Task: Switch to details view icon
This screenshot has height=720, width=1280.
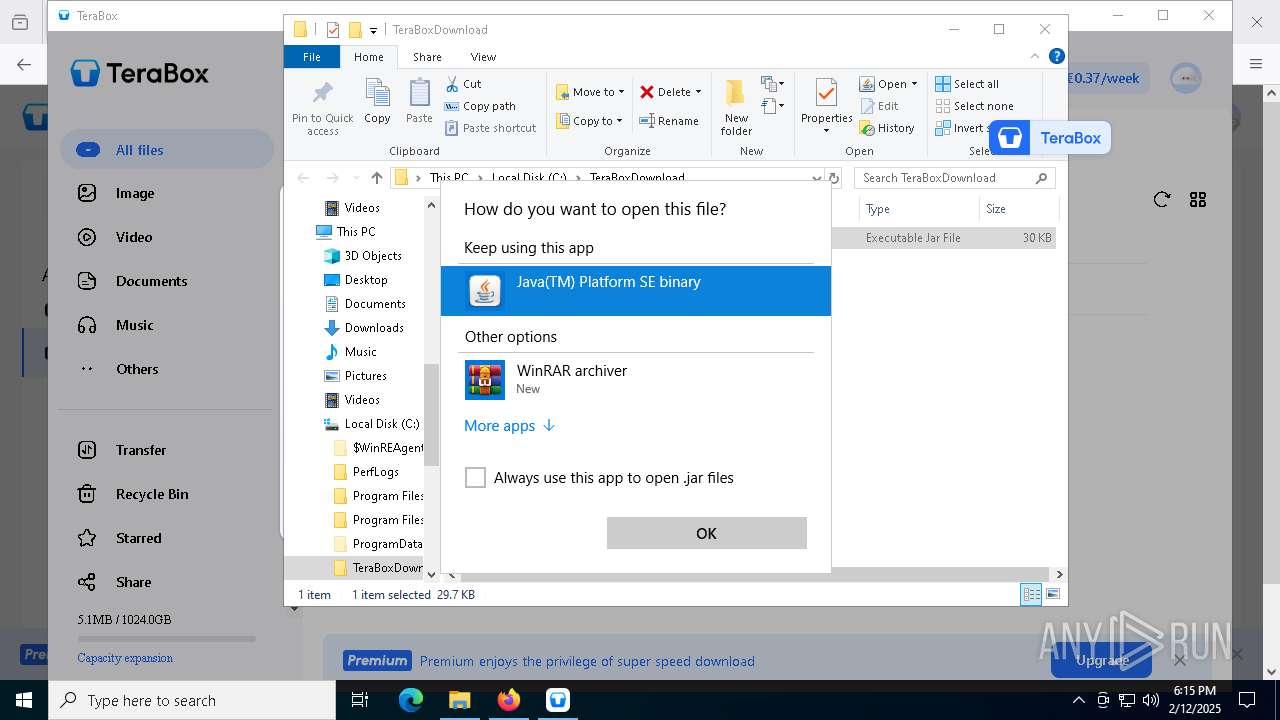Action: pos(1031,594)
